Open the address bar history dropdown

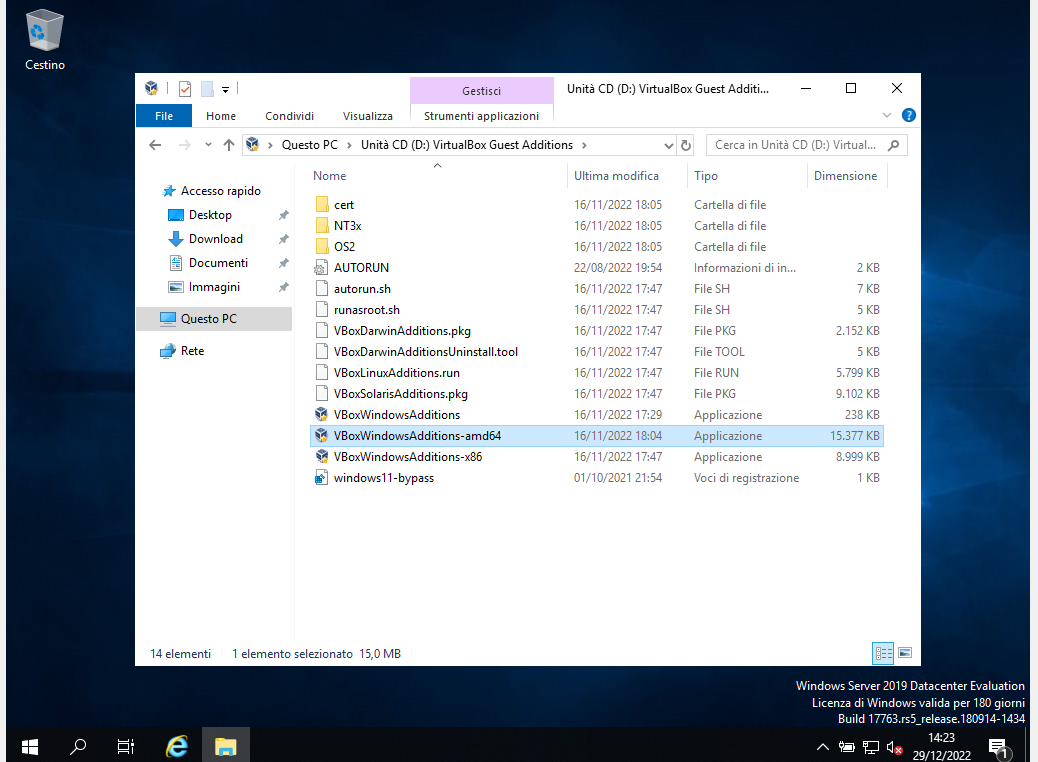pyautogui.click(x=669, y=145)
